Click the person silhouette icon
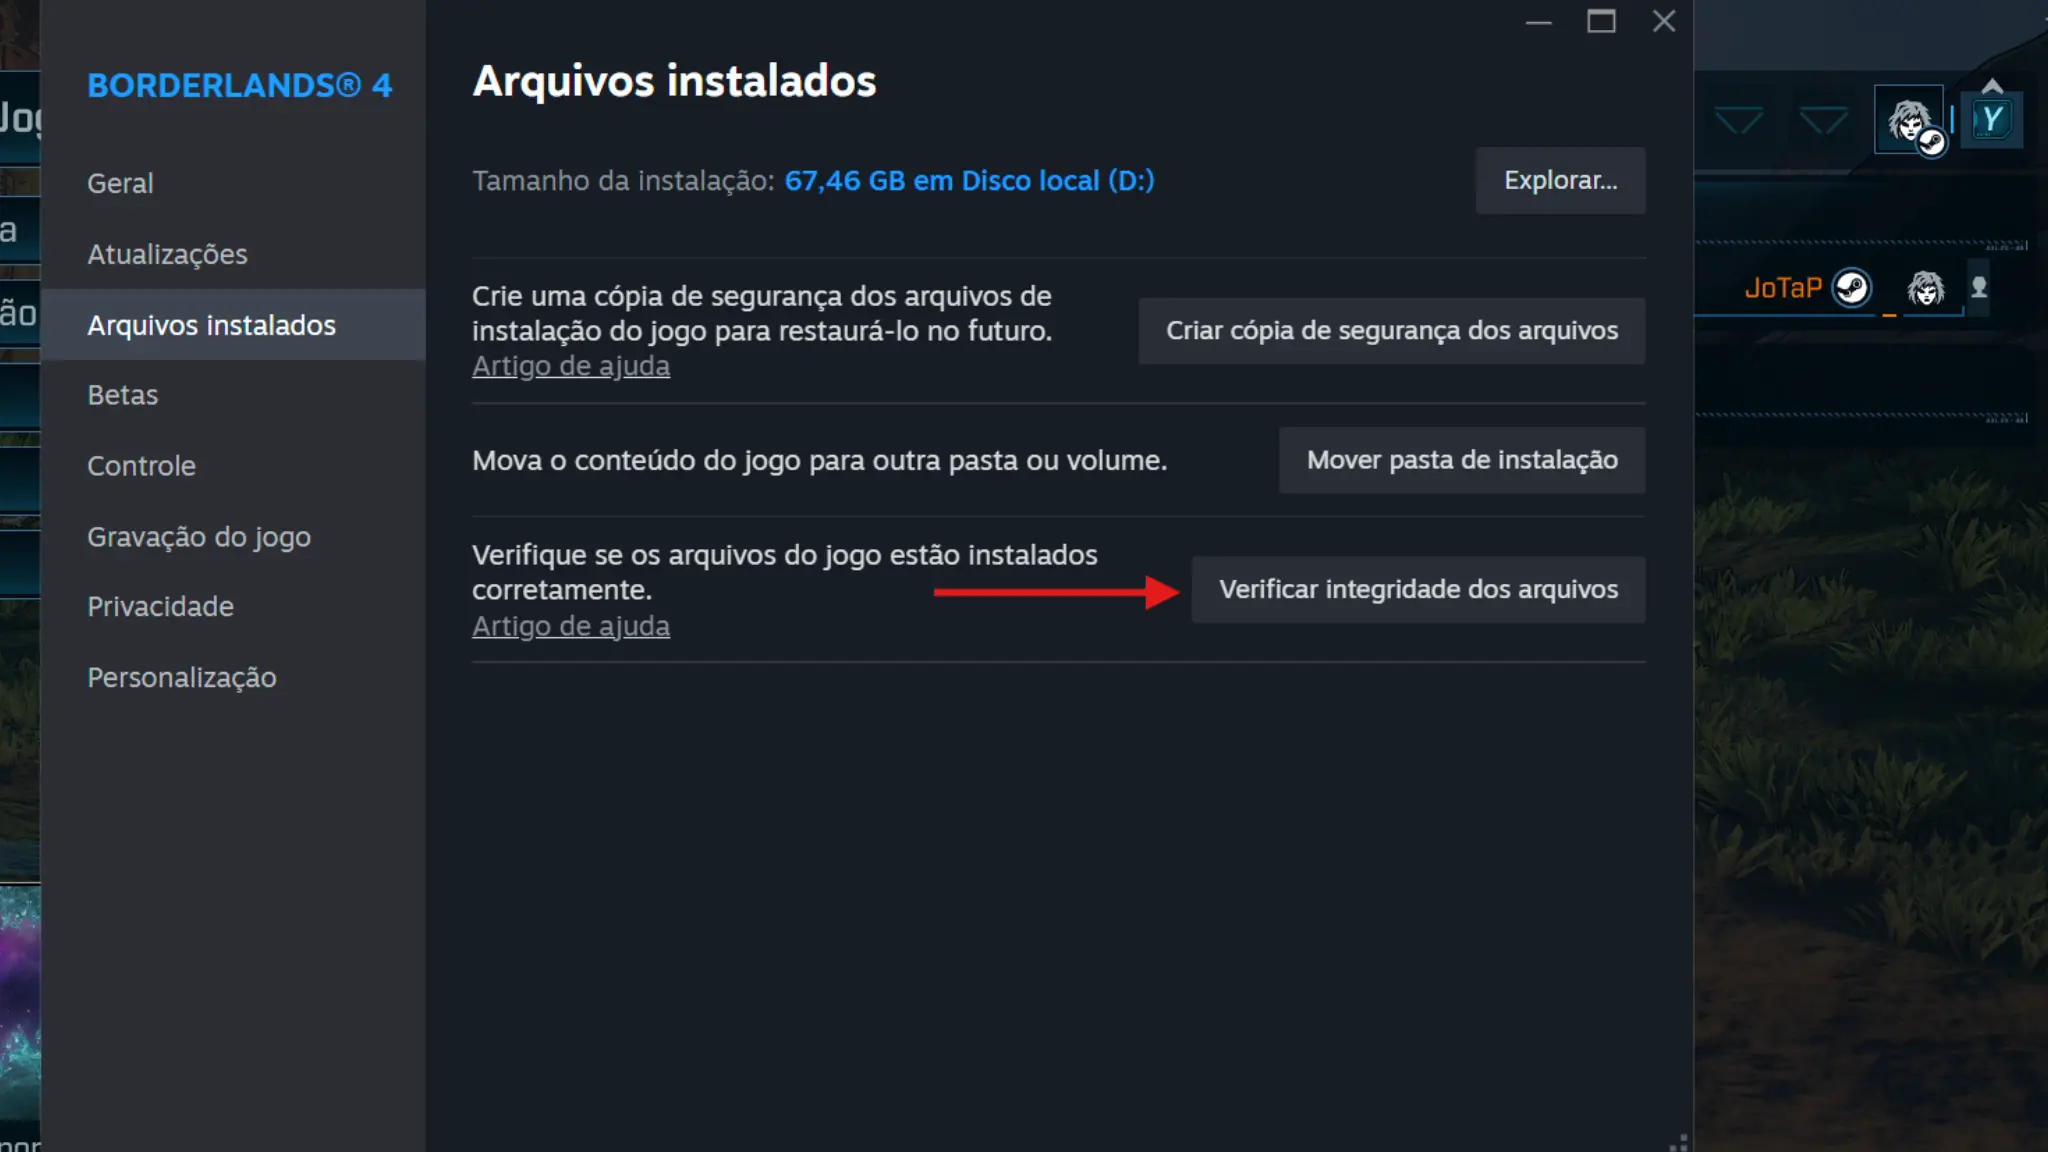The height and width of the screenshot is (1152, 2048). (x=1979, y=288)
